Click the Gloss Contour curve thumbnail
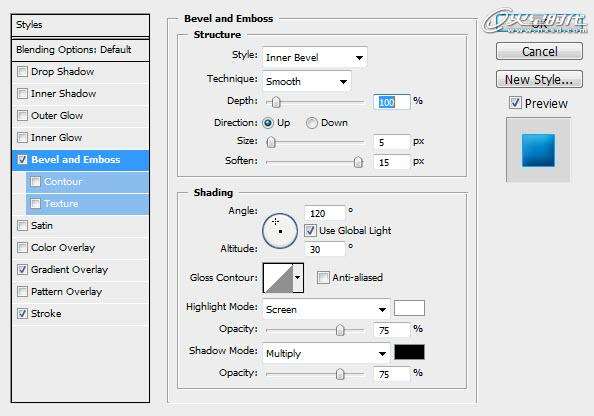This screenshot has height=416, width=594. point(278,278)
